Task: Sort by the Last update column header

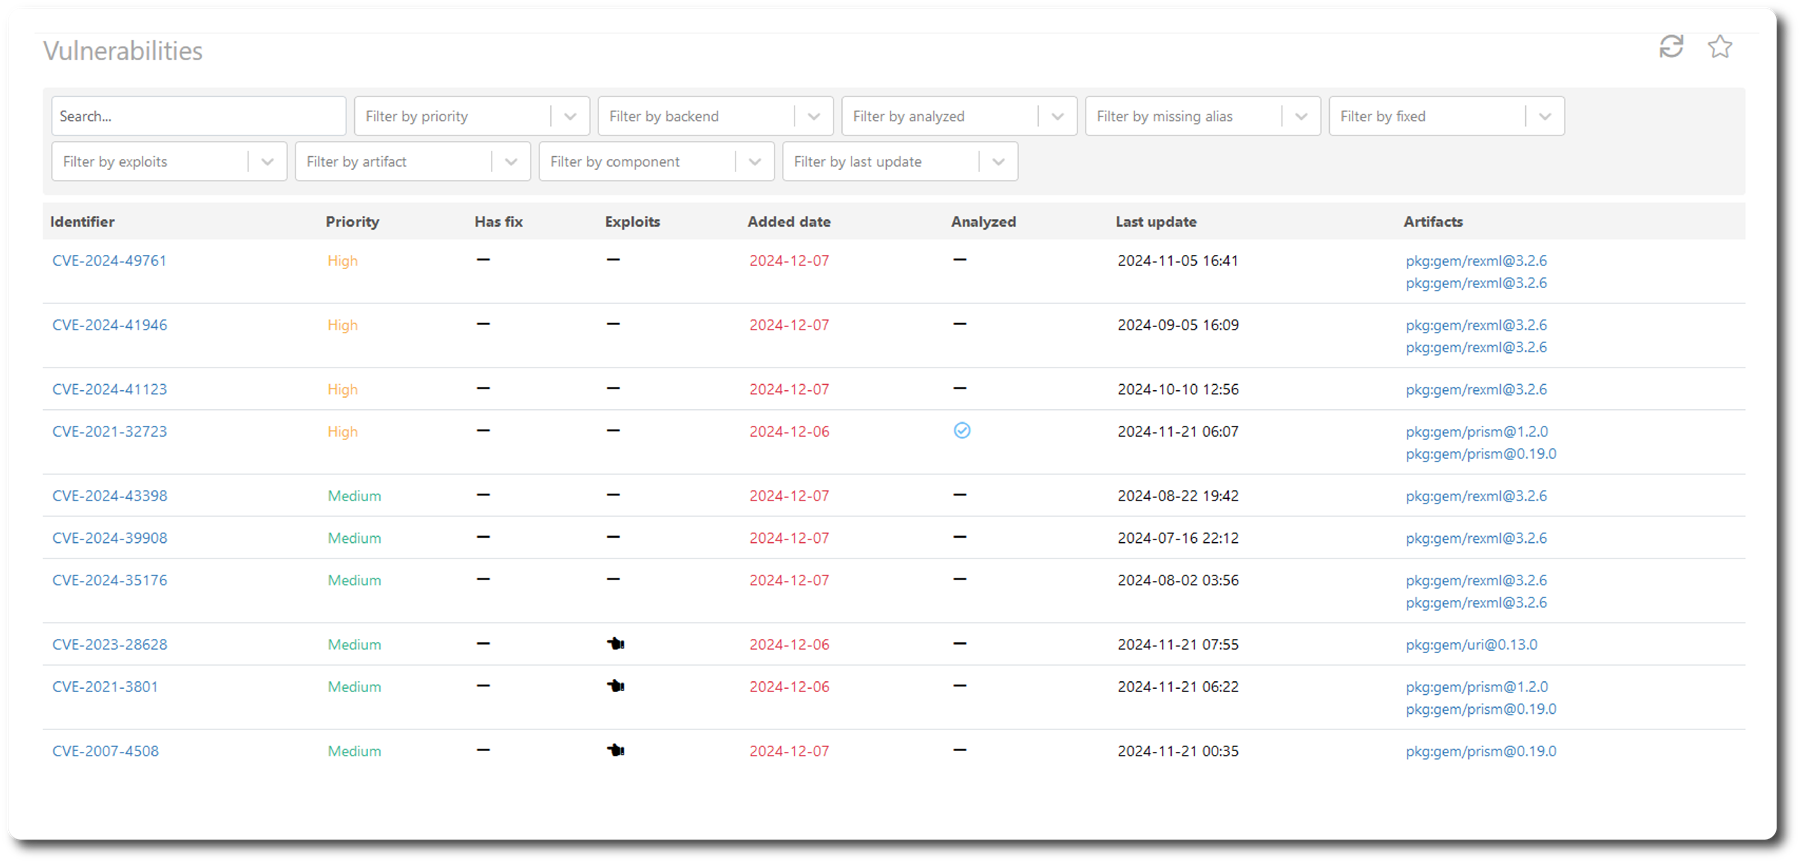Action: 1156,222
